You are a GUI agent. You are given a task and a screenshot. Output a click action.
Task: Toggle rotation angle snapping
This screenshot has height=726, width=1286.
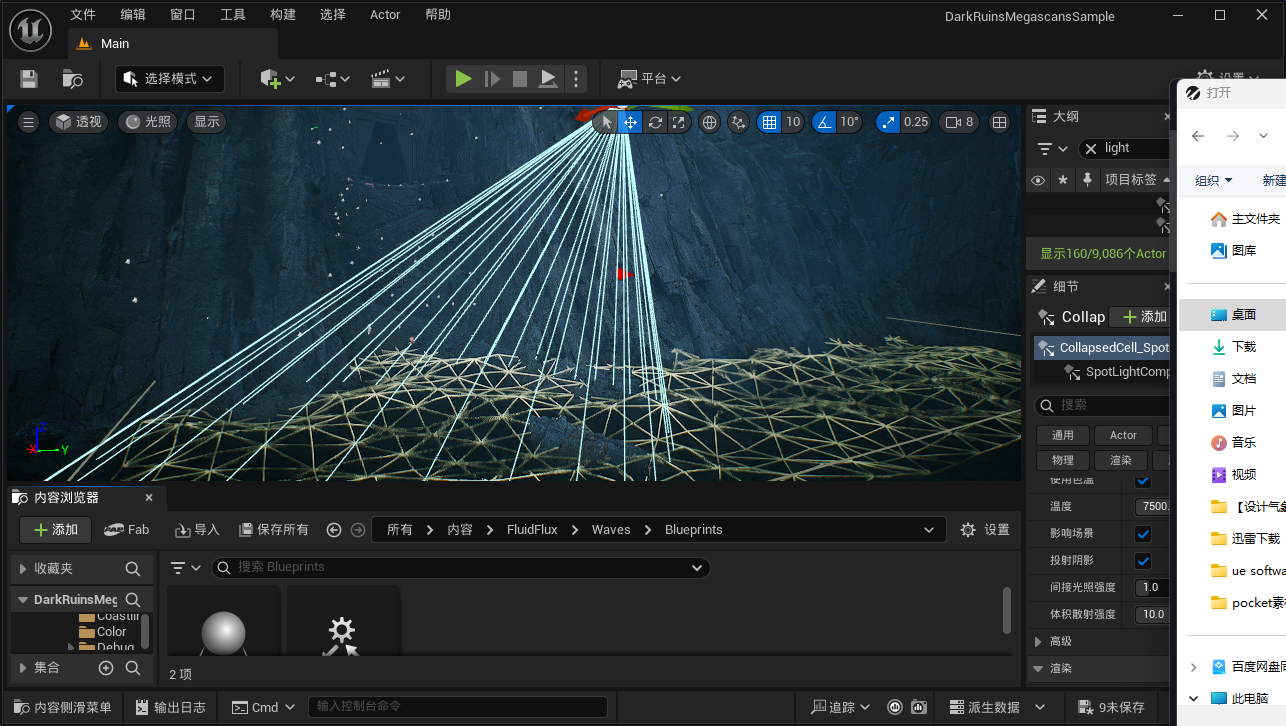pyautogui.click(x=824, y=122)
